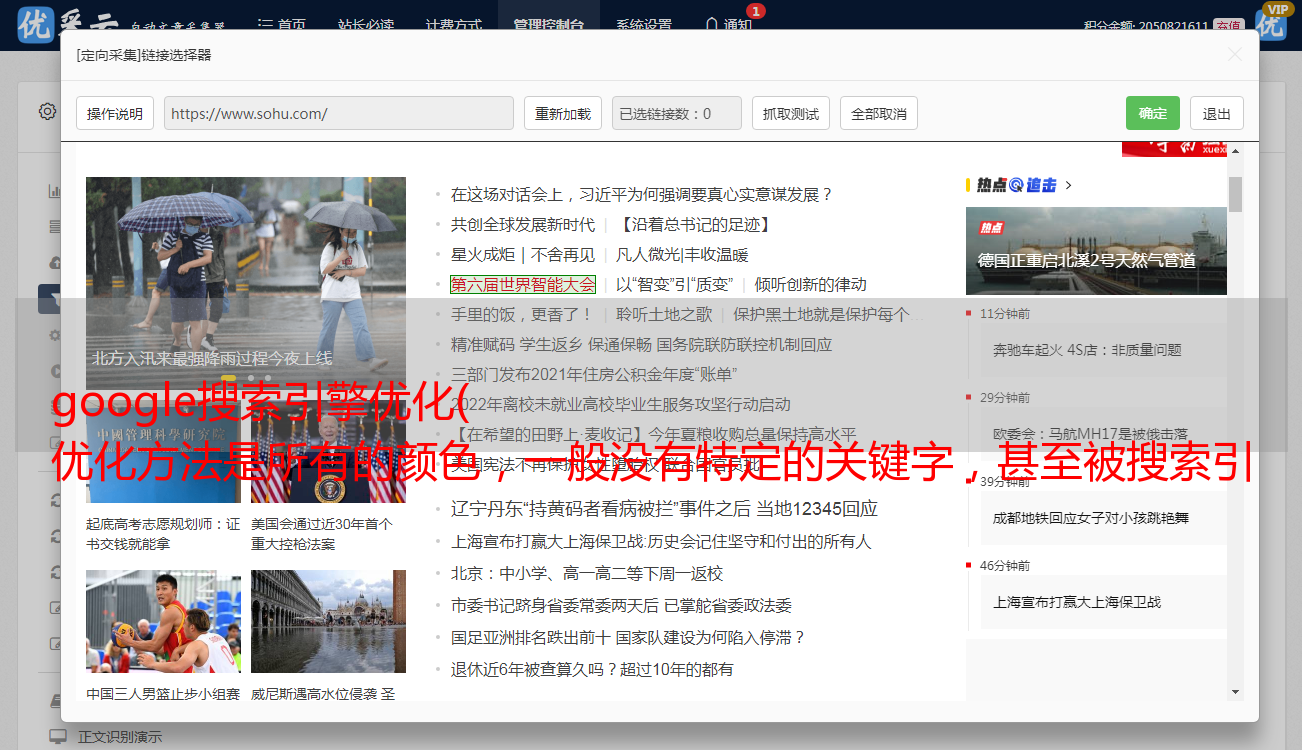Confirm with the green 确定 button

pyautogui.click(x=1152, y=113)
